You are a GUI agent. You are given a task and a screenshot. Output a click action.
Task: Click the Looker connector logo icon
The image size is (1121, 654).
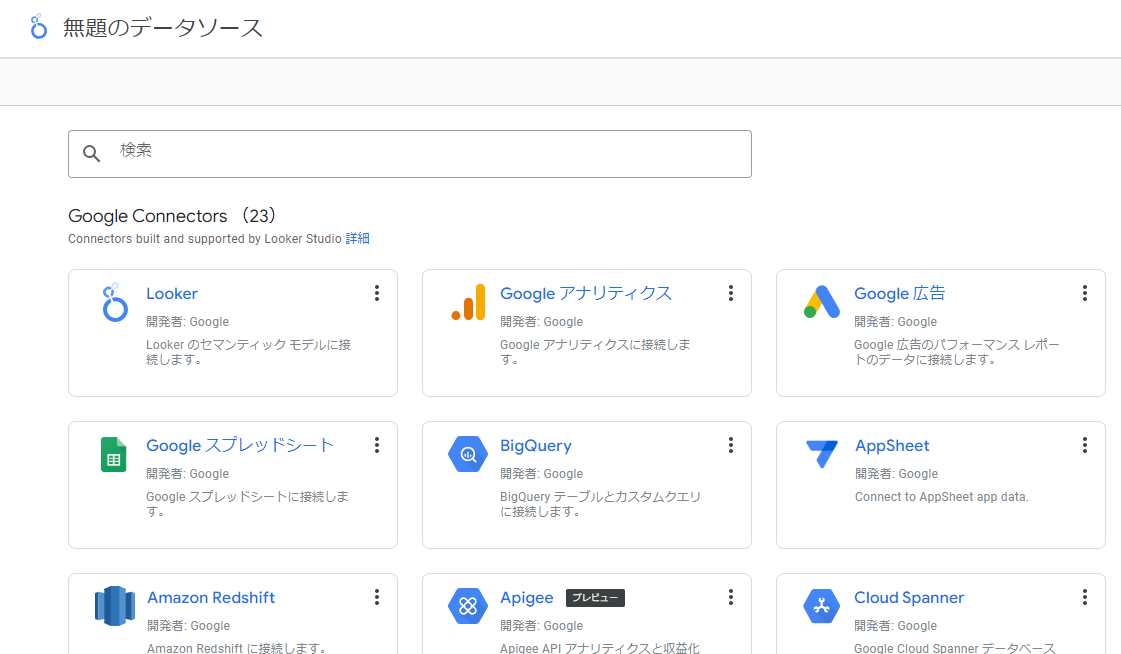coord(114,302)
